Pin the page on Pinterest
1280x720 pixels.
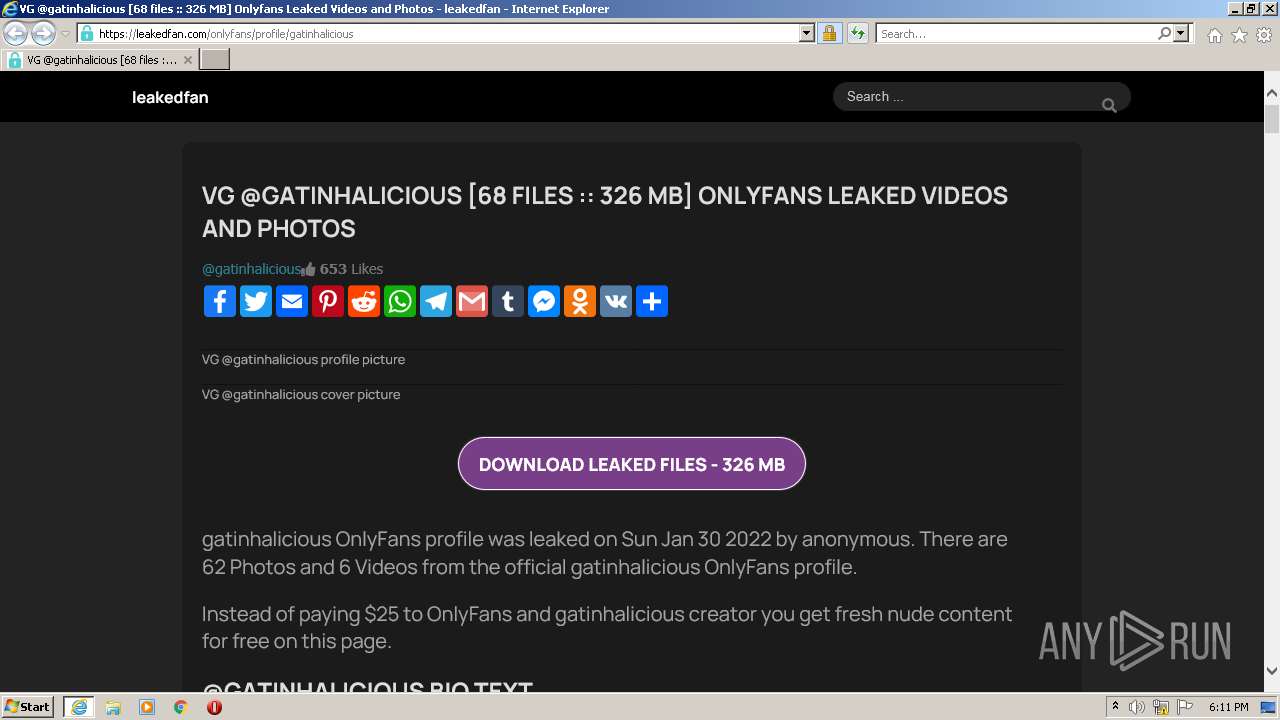328,301
